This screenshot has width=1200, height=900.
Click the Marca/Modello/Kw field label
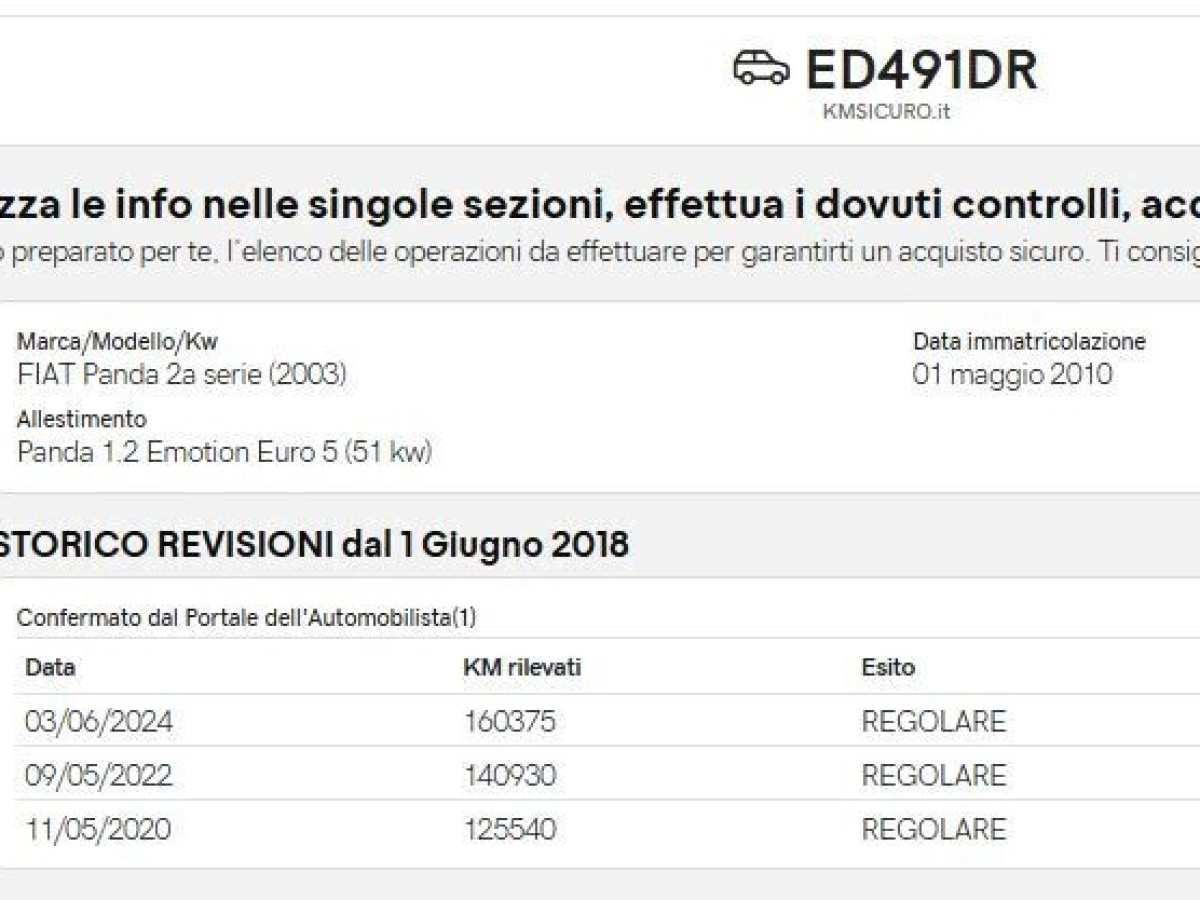pos(117,342)
